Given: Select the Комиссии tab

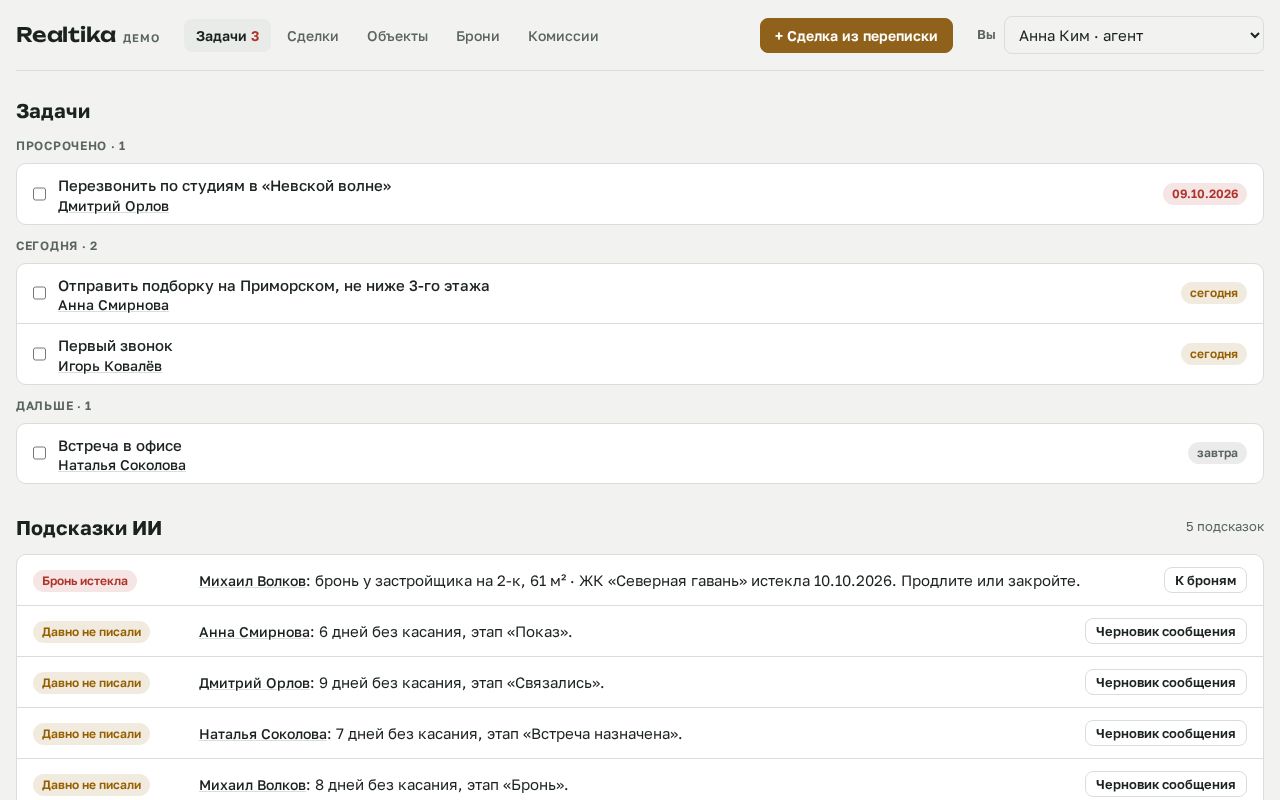Looking at the screenshot, I should point(563,36).
